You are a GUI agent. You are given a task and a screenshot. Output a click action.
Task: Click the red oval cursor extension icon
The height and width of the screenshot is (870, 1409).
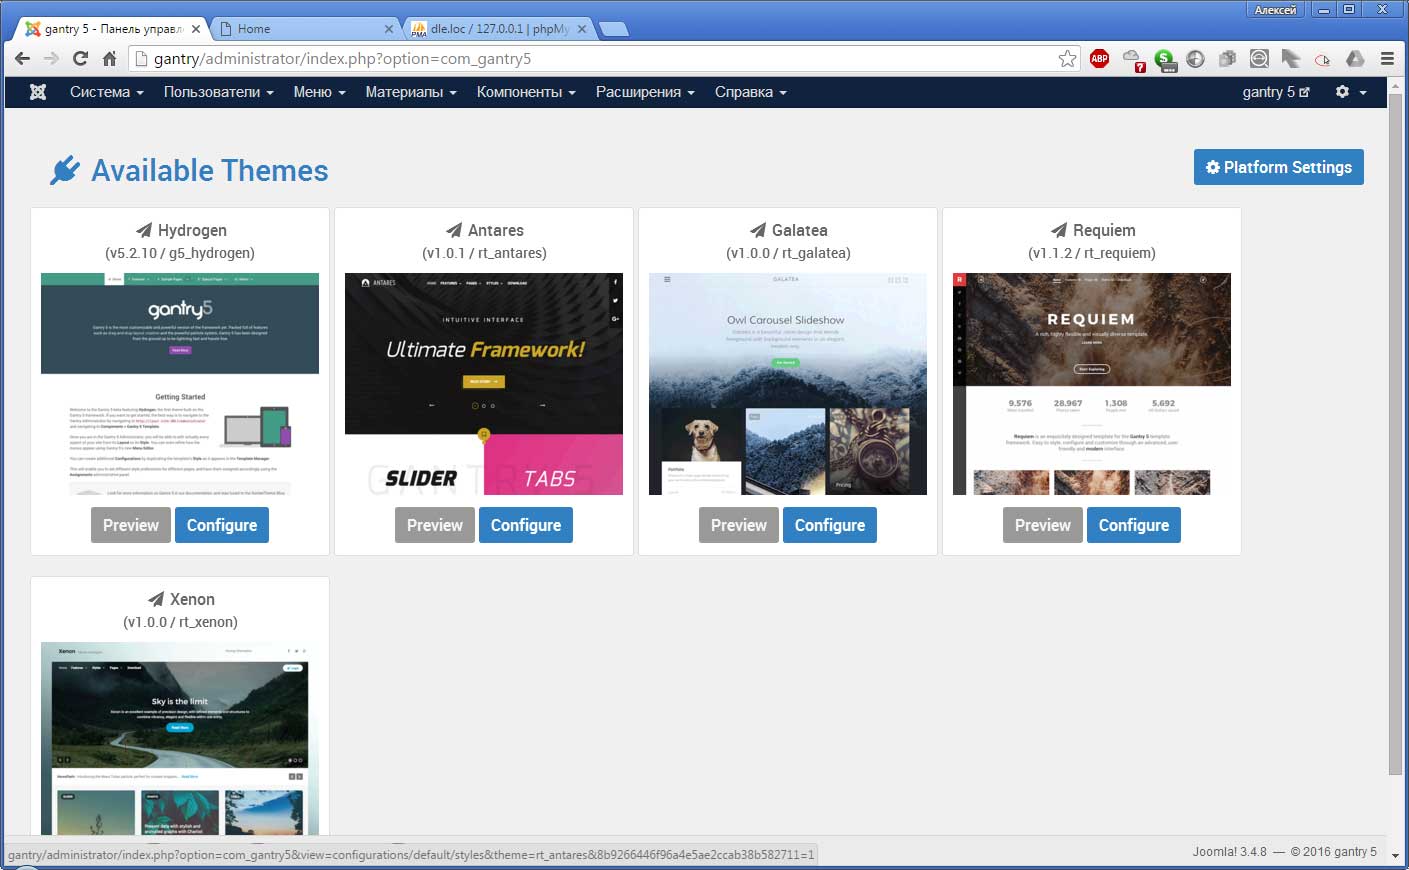(x=1323, y=60)
